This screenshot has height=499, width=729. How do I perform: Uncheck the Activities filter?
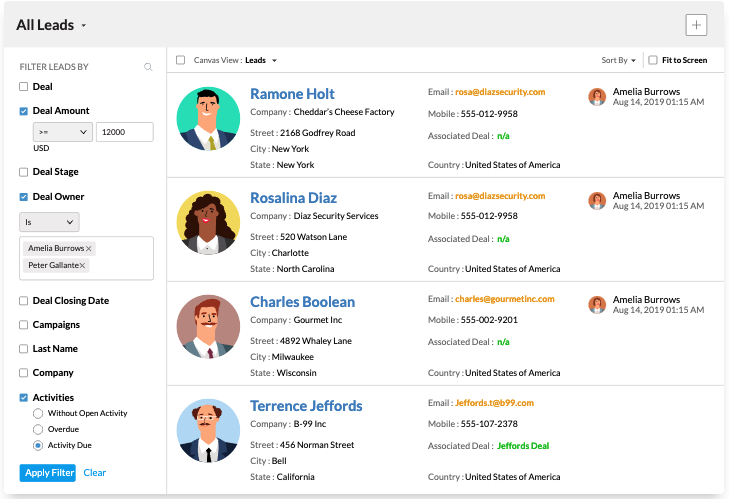24,398
